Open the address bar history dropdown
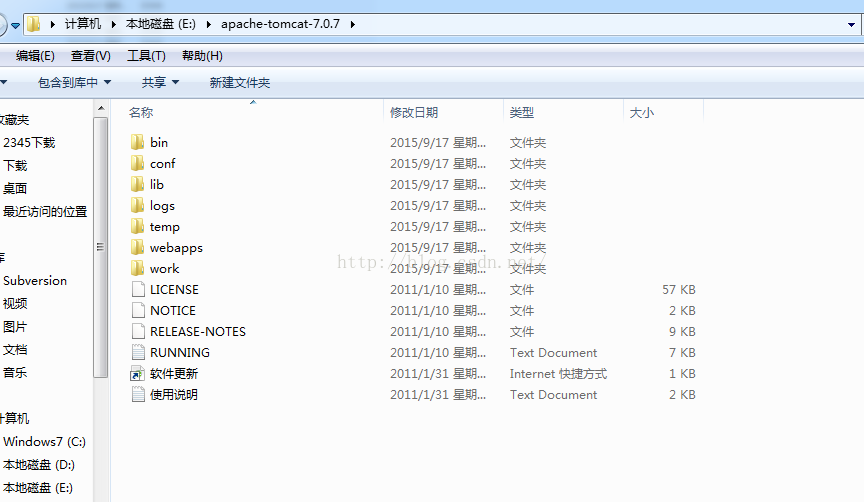The width and height of the screenshot is (864, 502). pos(852,23)
